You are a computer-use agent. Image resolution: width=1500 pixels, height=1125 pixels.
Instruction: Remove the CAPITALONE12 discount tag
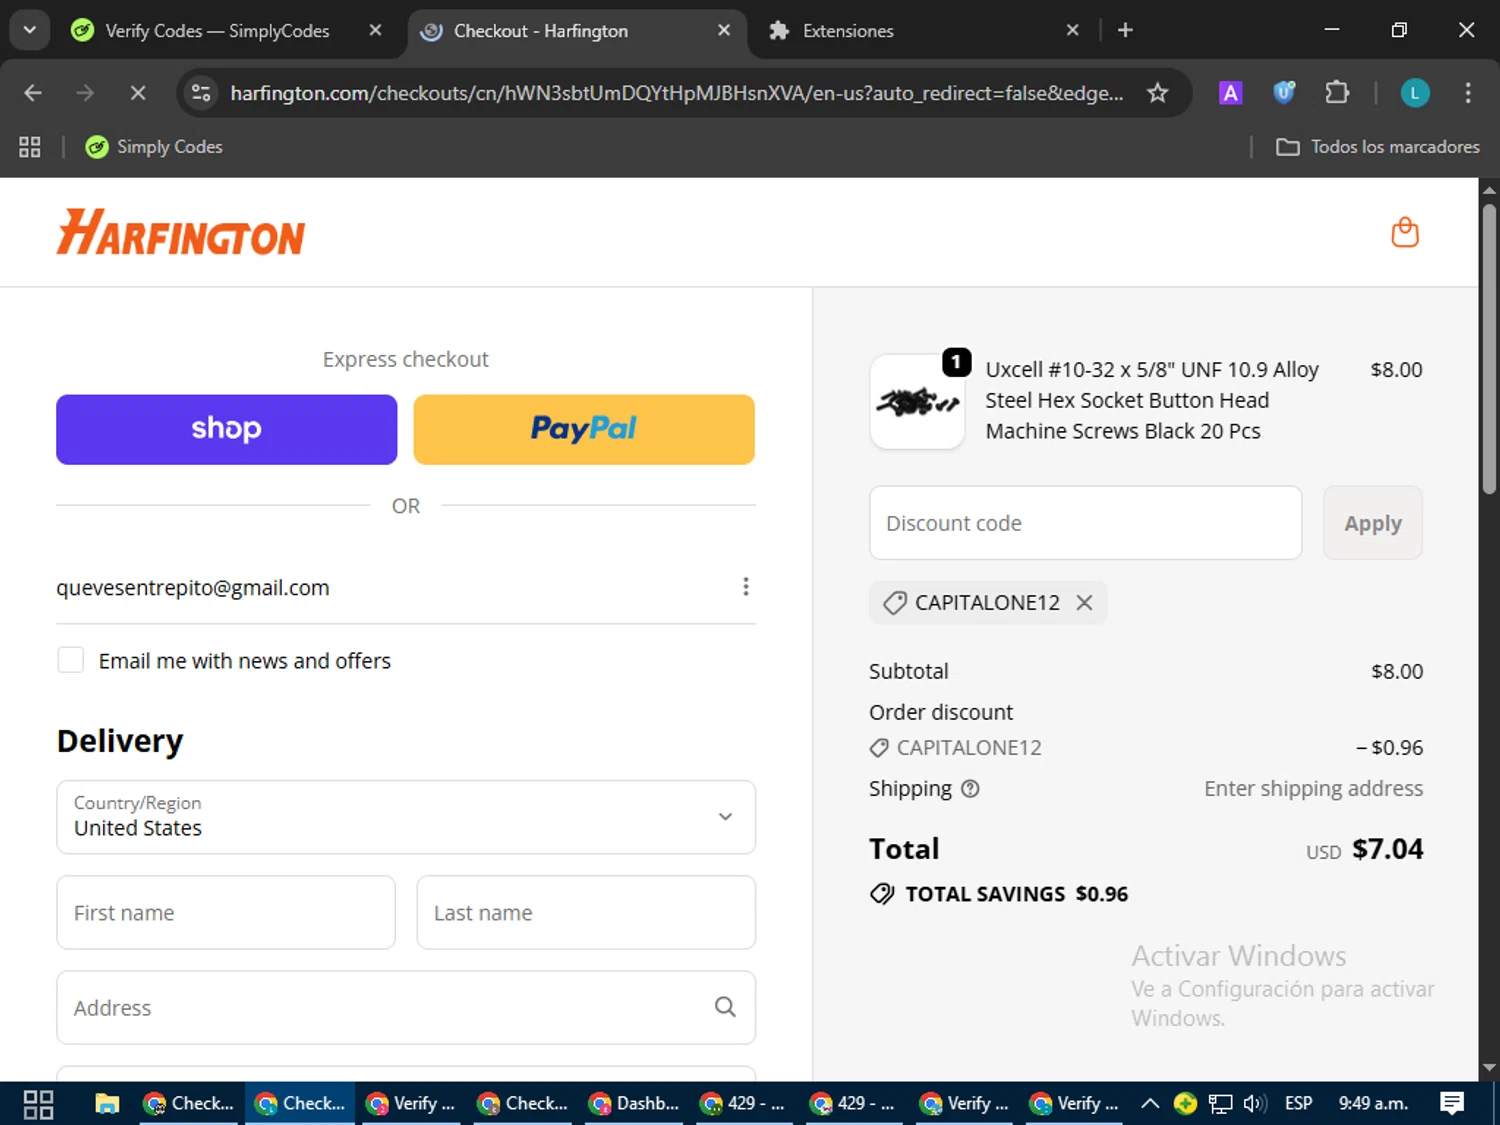(1084, 603)
